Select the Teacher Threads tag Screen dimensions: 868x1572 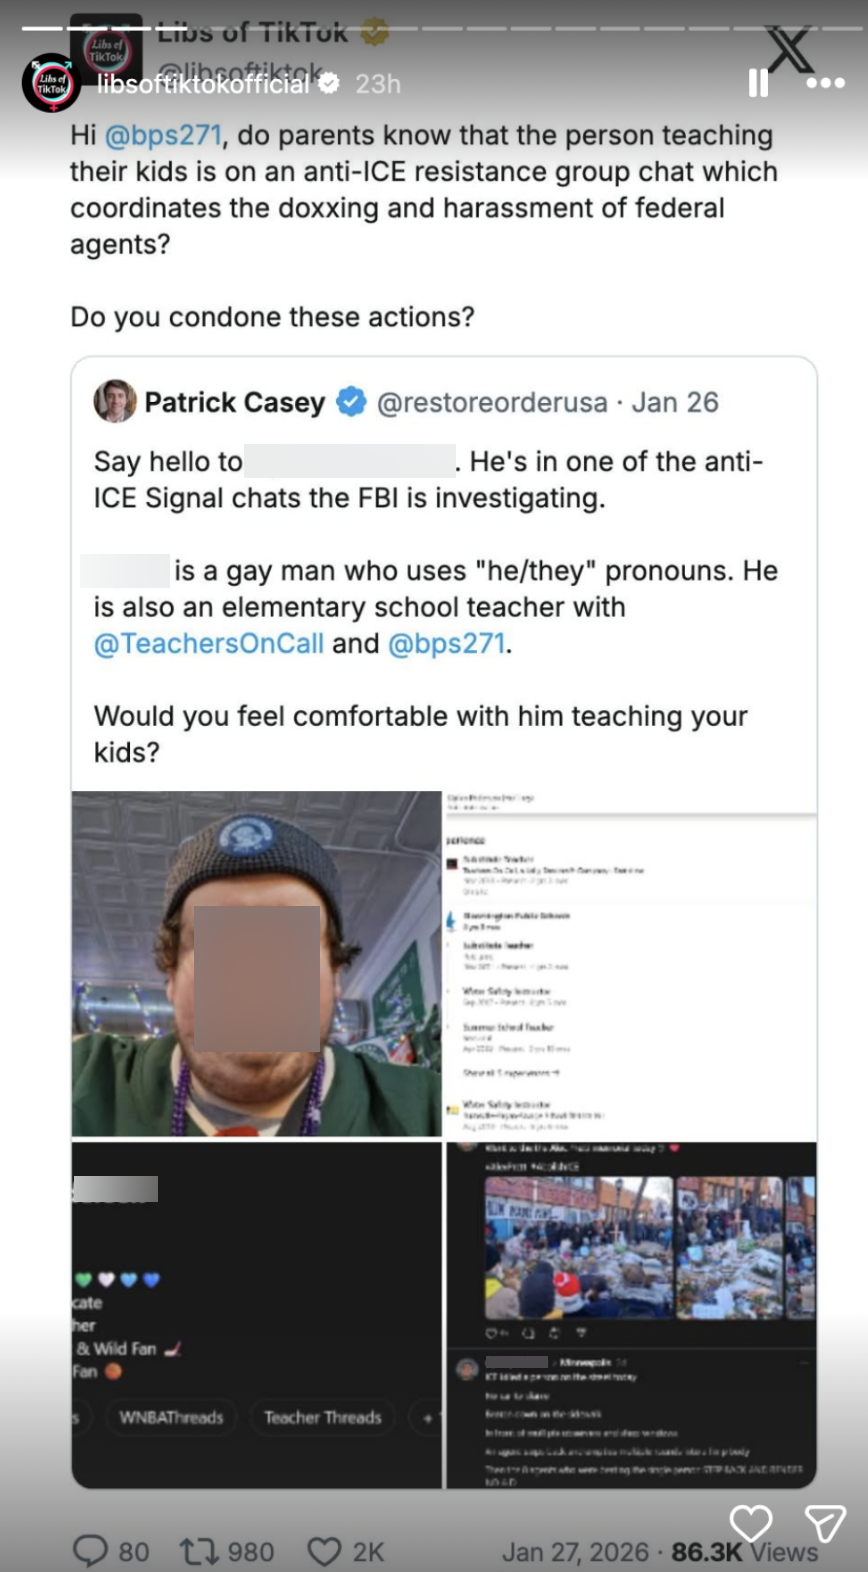coord(322,1417)
